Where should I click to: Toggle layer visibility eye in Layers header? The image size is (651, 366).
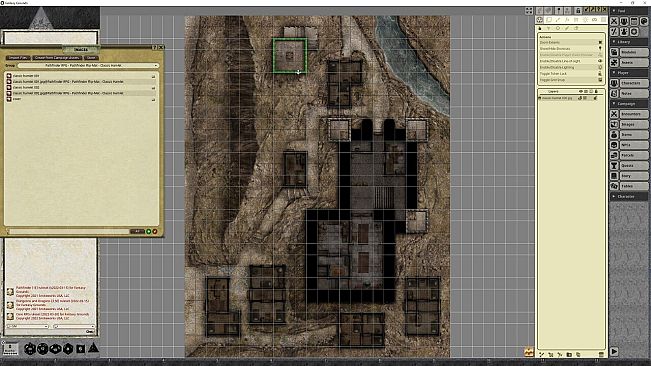(x=581, y=91)
